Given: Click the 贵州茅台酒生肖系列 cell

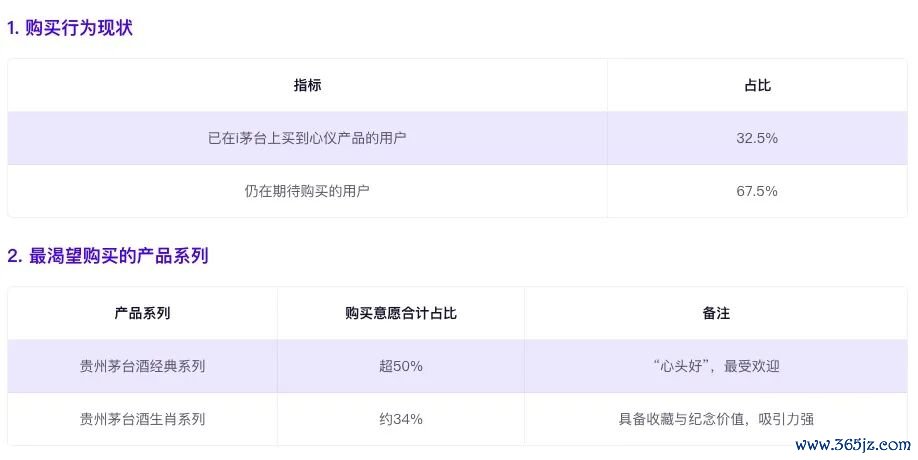Looking at the screenshot, I should click(x=142, y=419).
